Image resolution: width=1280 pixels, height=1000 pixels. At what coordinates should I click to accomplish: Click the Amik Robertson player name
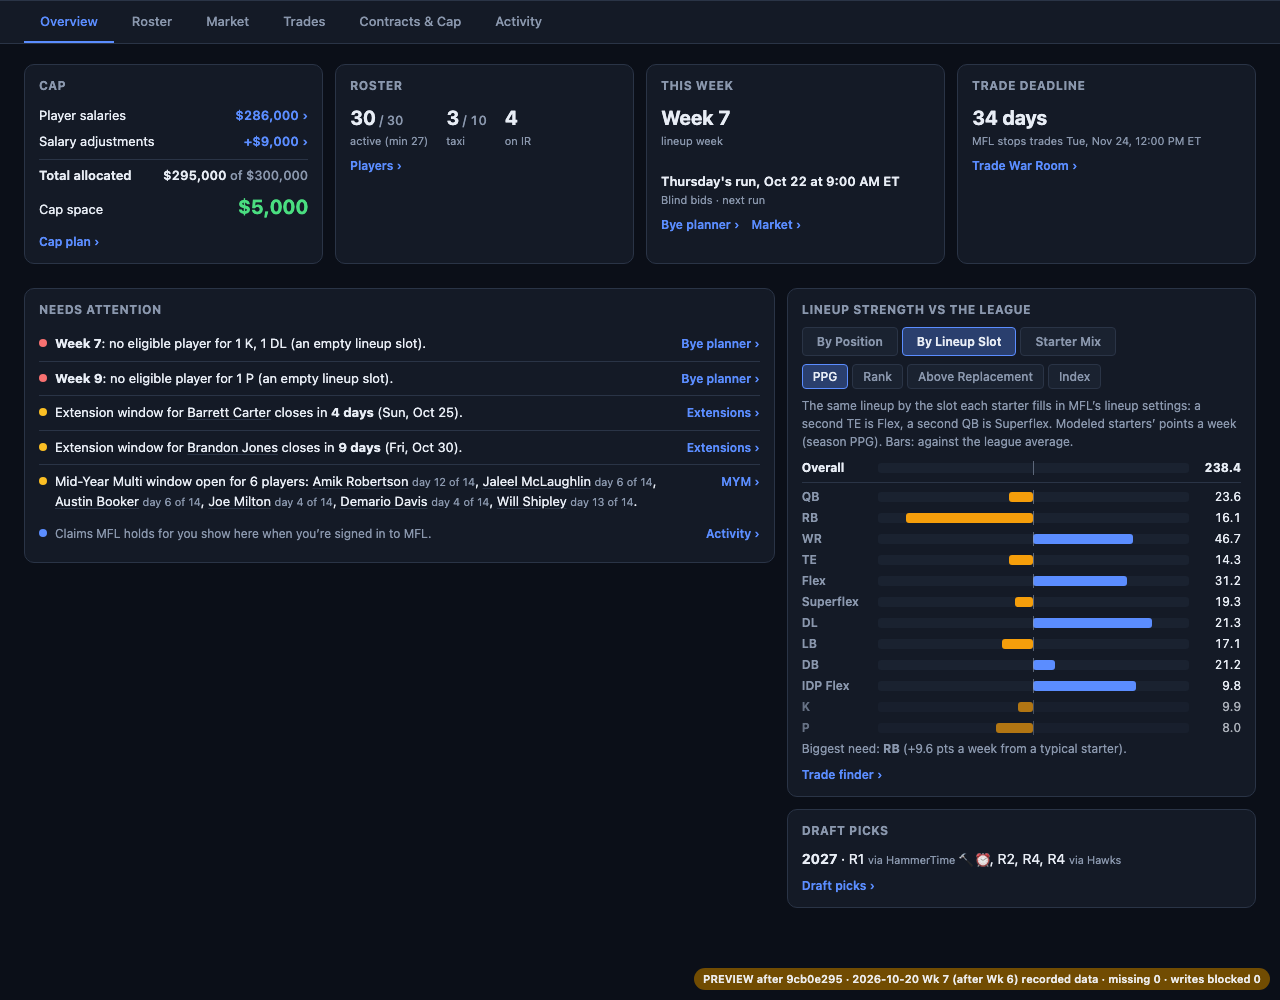360,482
